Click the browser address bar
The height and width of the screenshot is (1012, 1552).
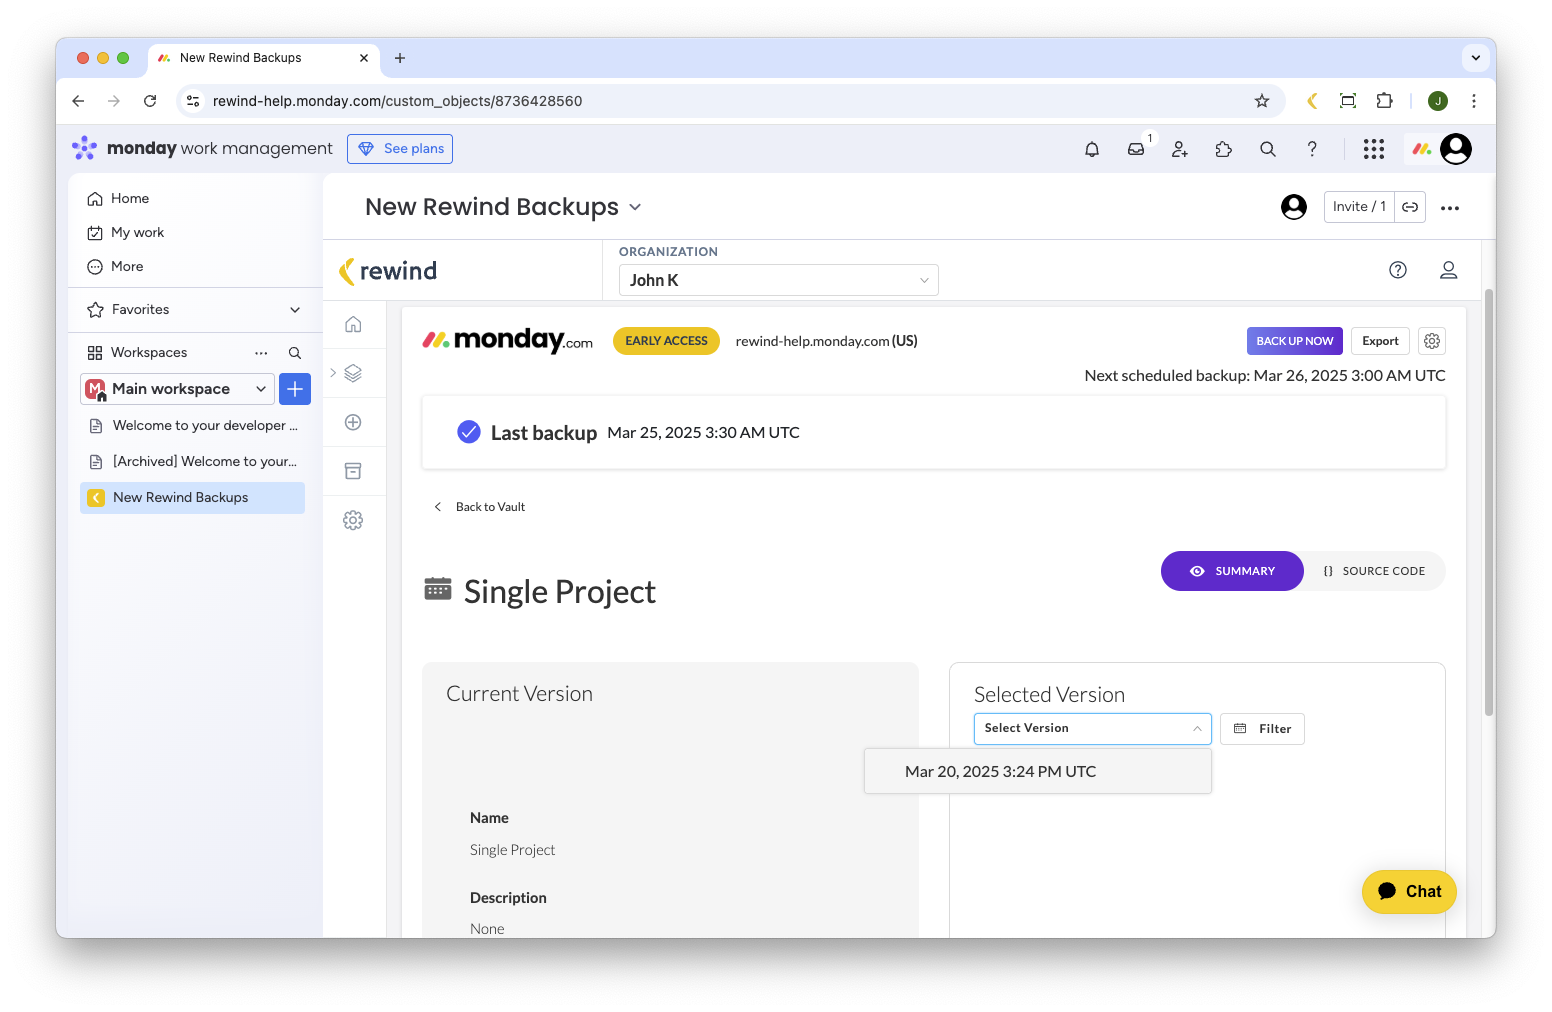(x=730, y=101)
